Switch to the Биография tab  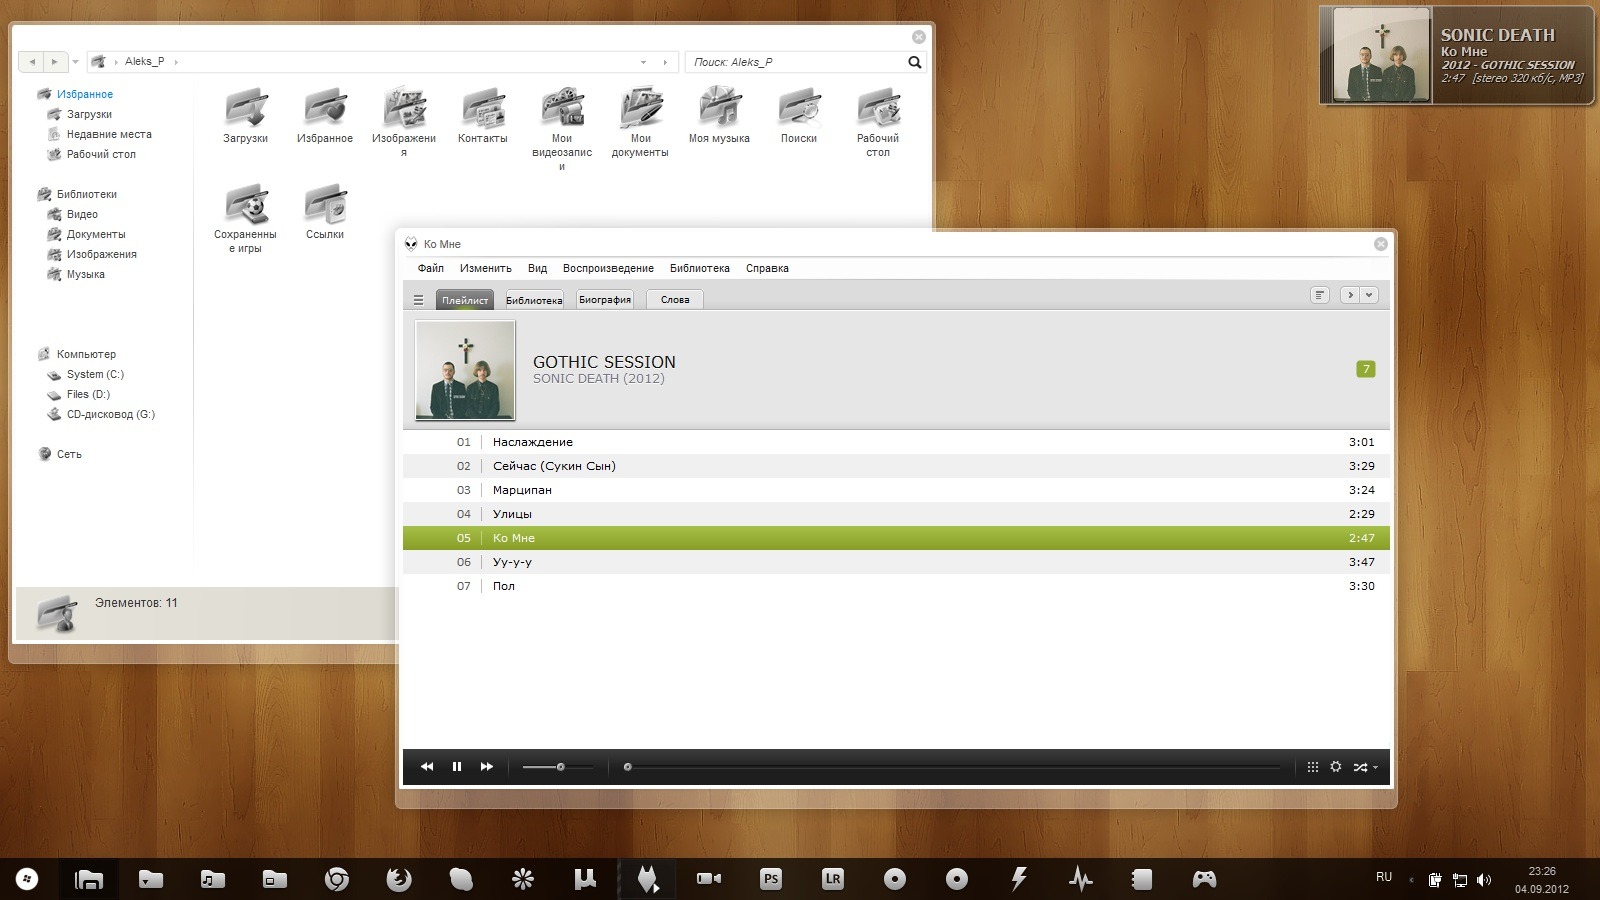[605, 300]
